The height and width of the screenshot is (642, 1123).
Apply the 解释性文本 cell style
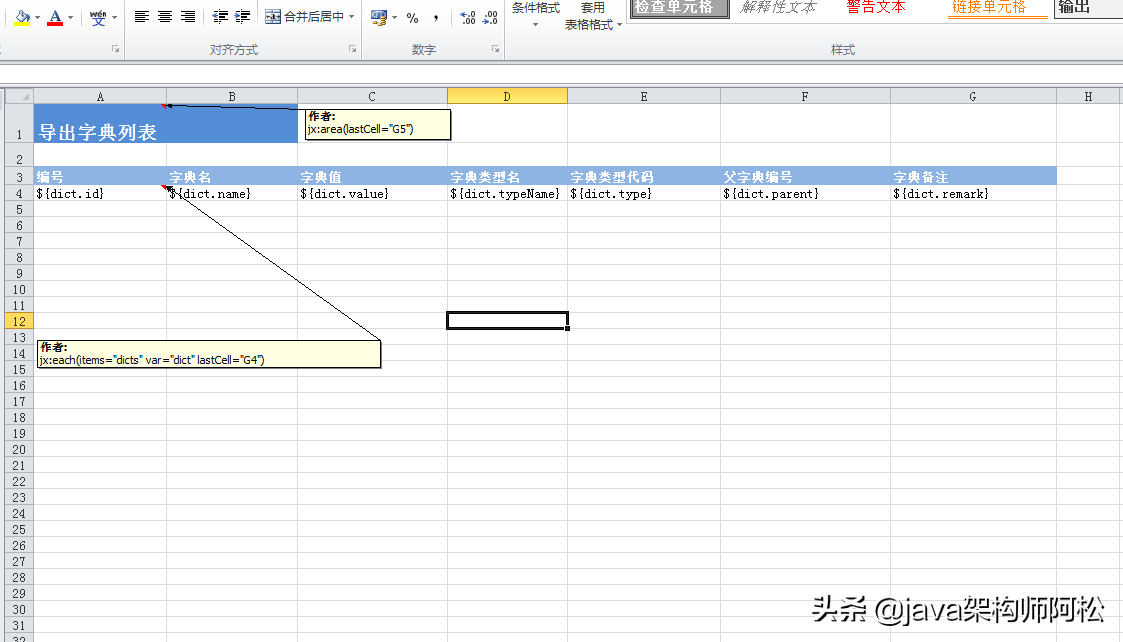tap(778, 8)
